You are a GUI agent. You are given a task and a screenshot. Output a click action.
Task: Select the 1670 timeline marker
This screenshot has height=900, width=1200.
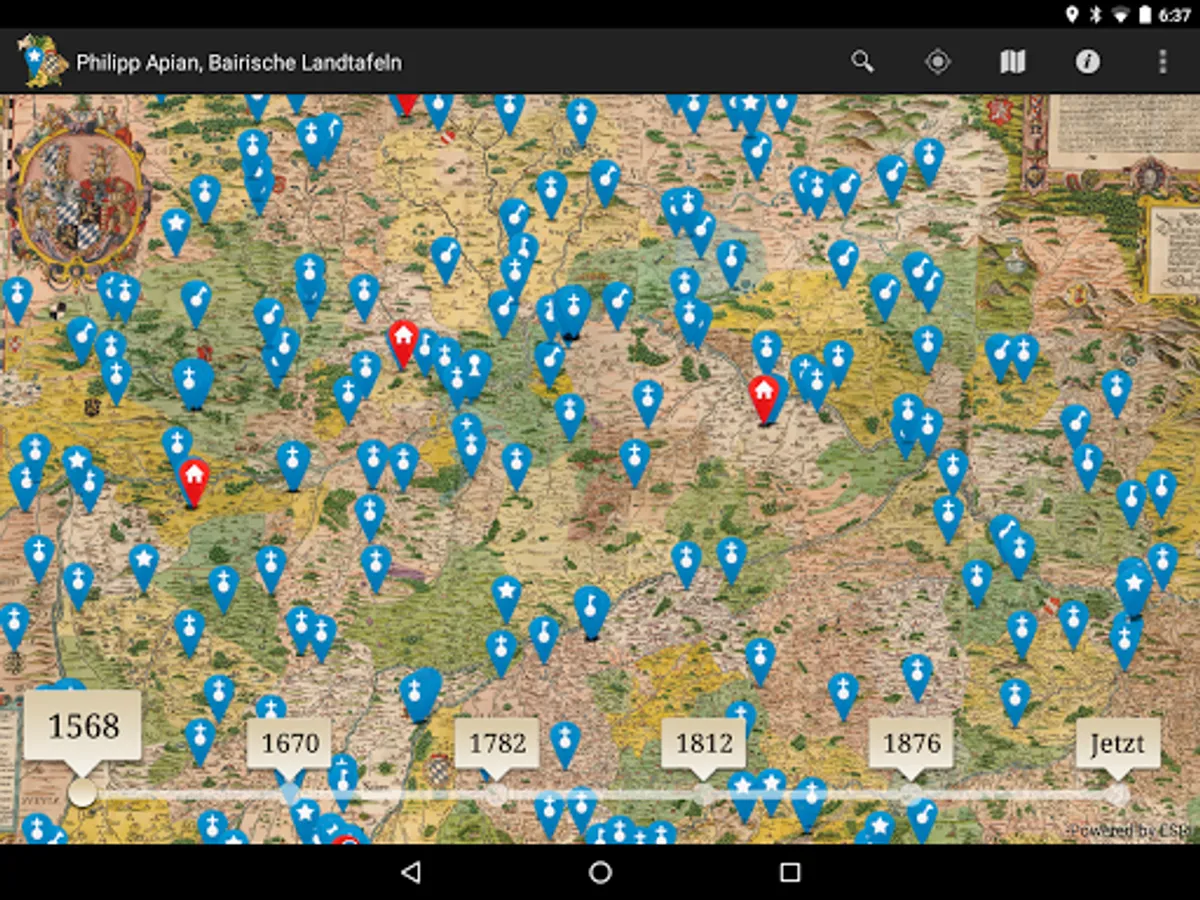pyautogui.click(x=290, y=745)
